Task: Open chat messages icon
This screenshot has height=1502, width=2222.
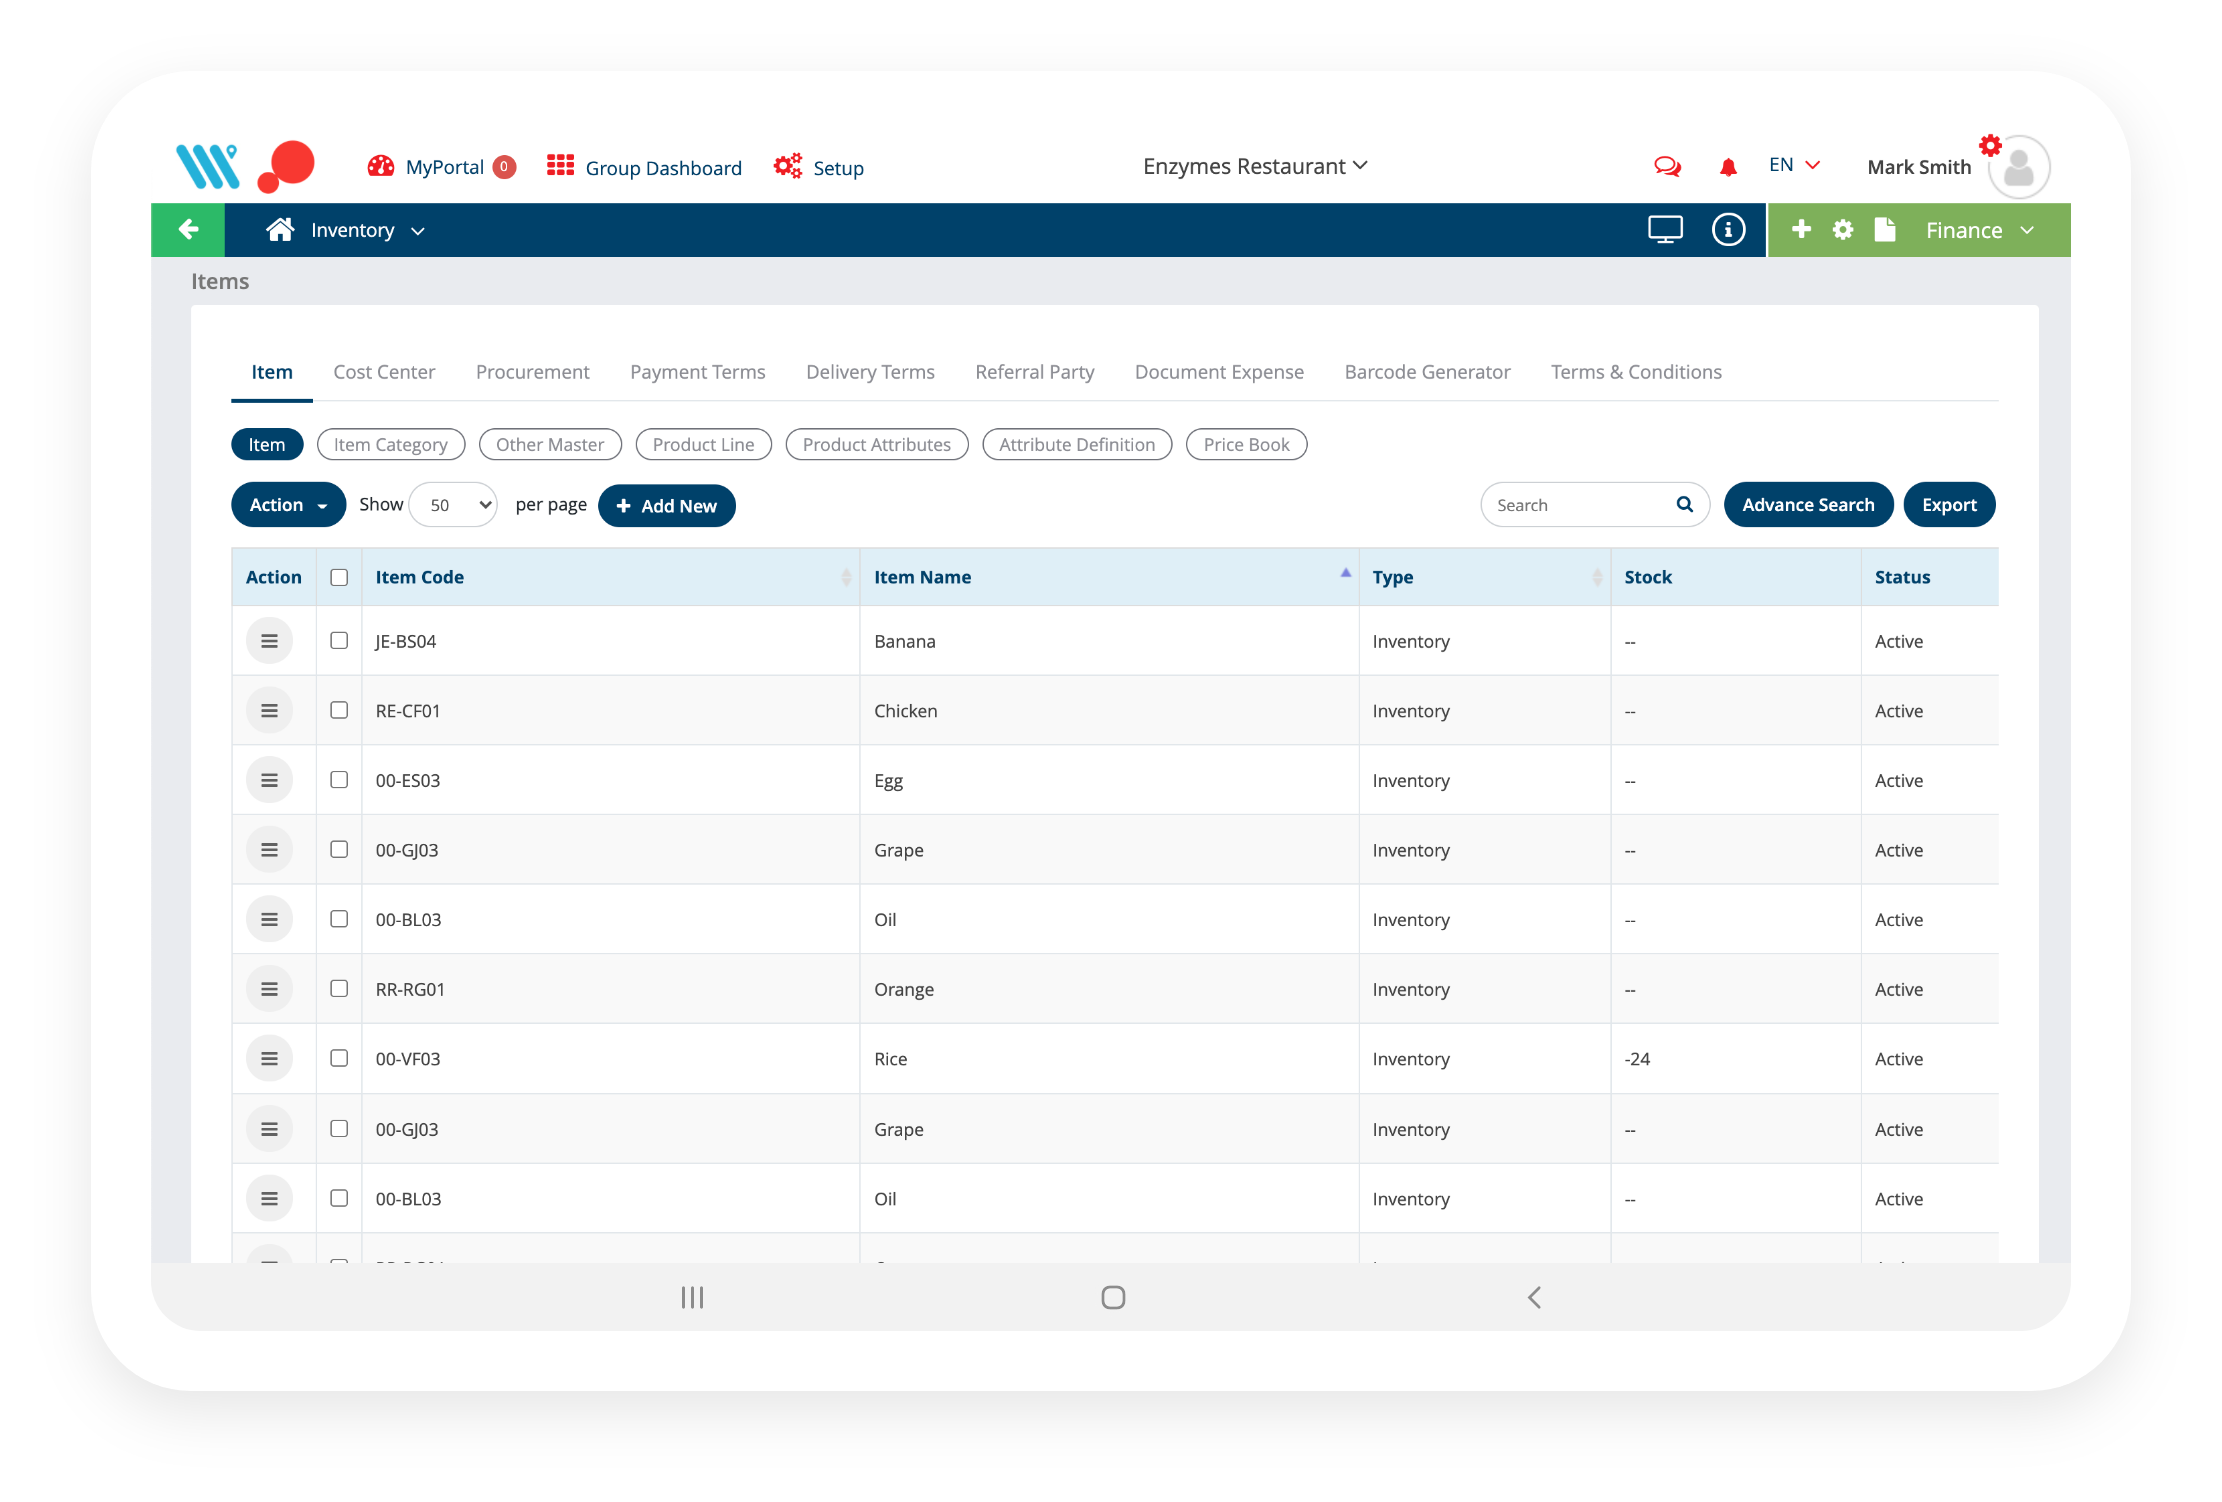Action: tap(1667, 166)
